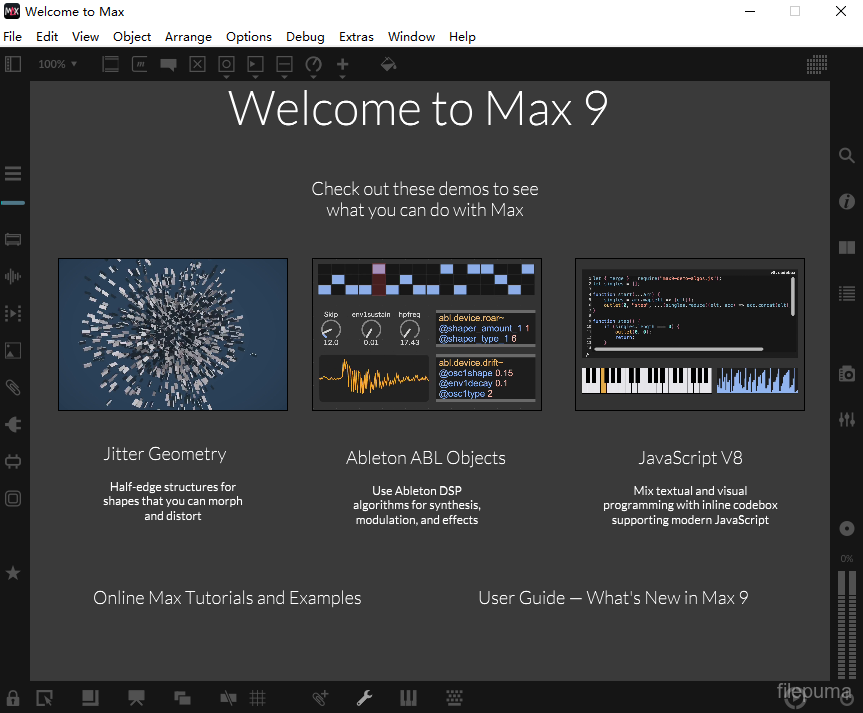Open the calendar grid icon at top right
This screenshot has height=713, width=863.
click(x=817, y=64)
